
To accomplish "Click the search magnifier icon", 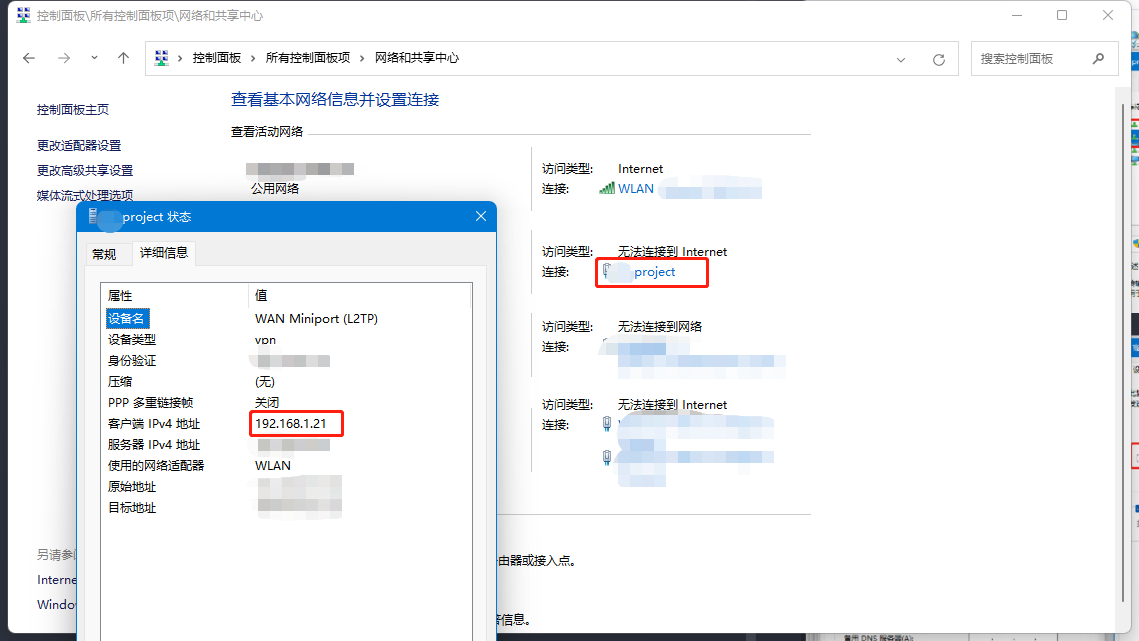I will [1099, 58].
